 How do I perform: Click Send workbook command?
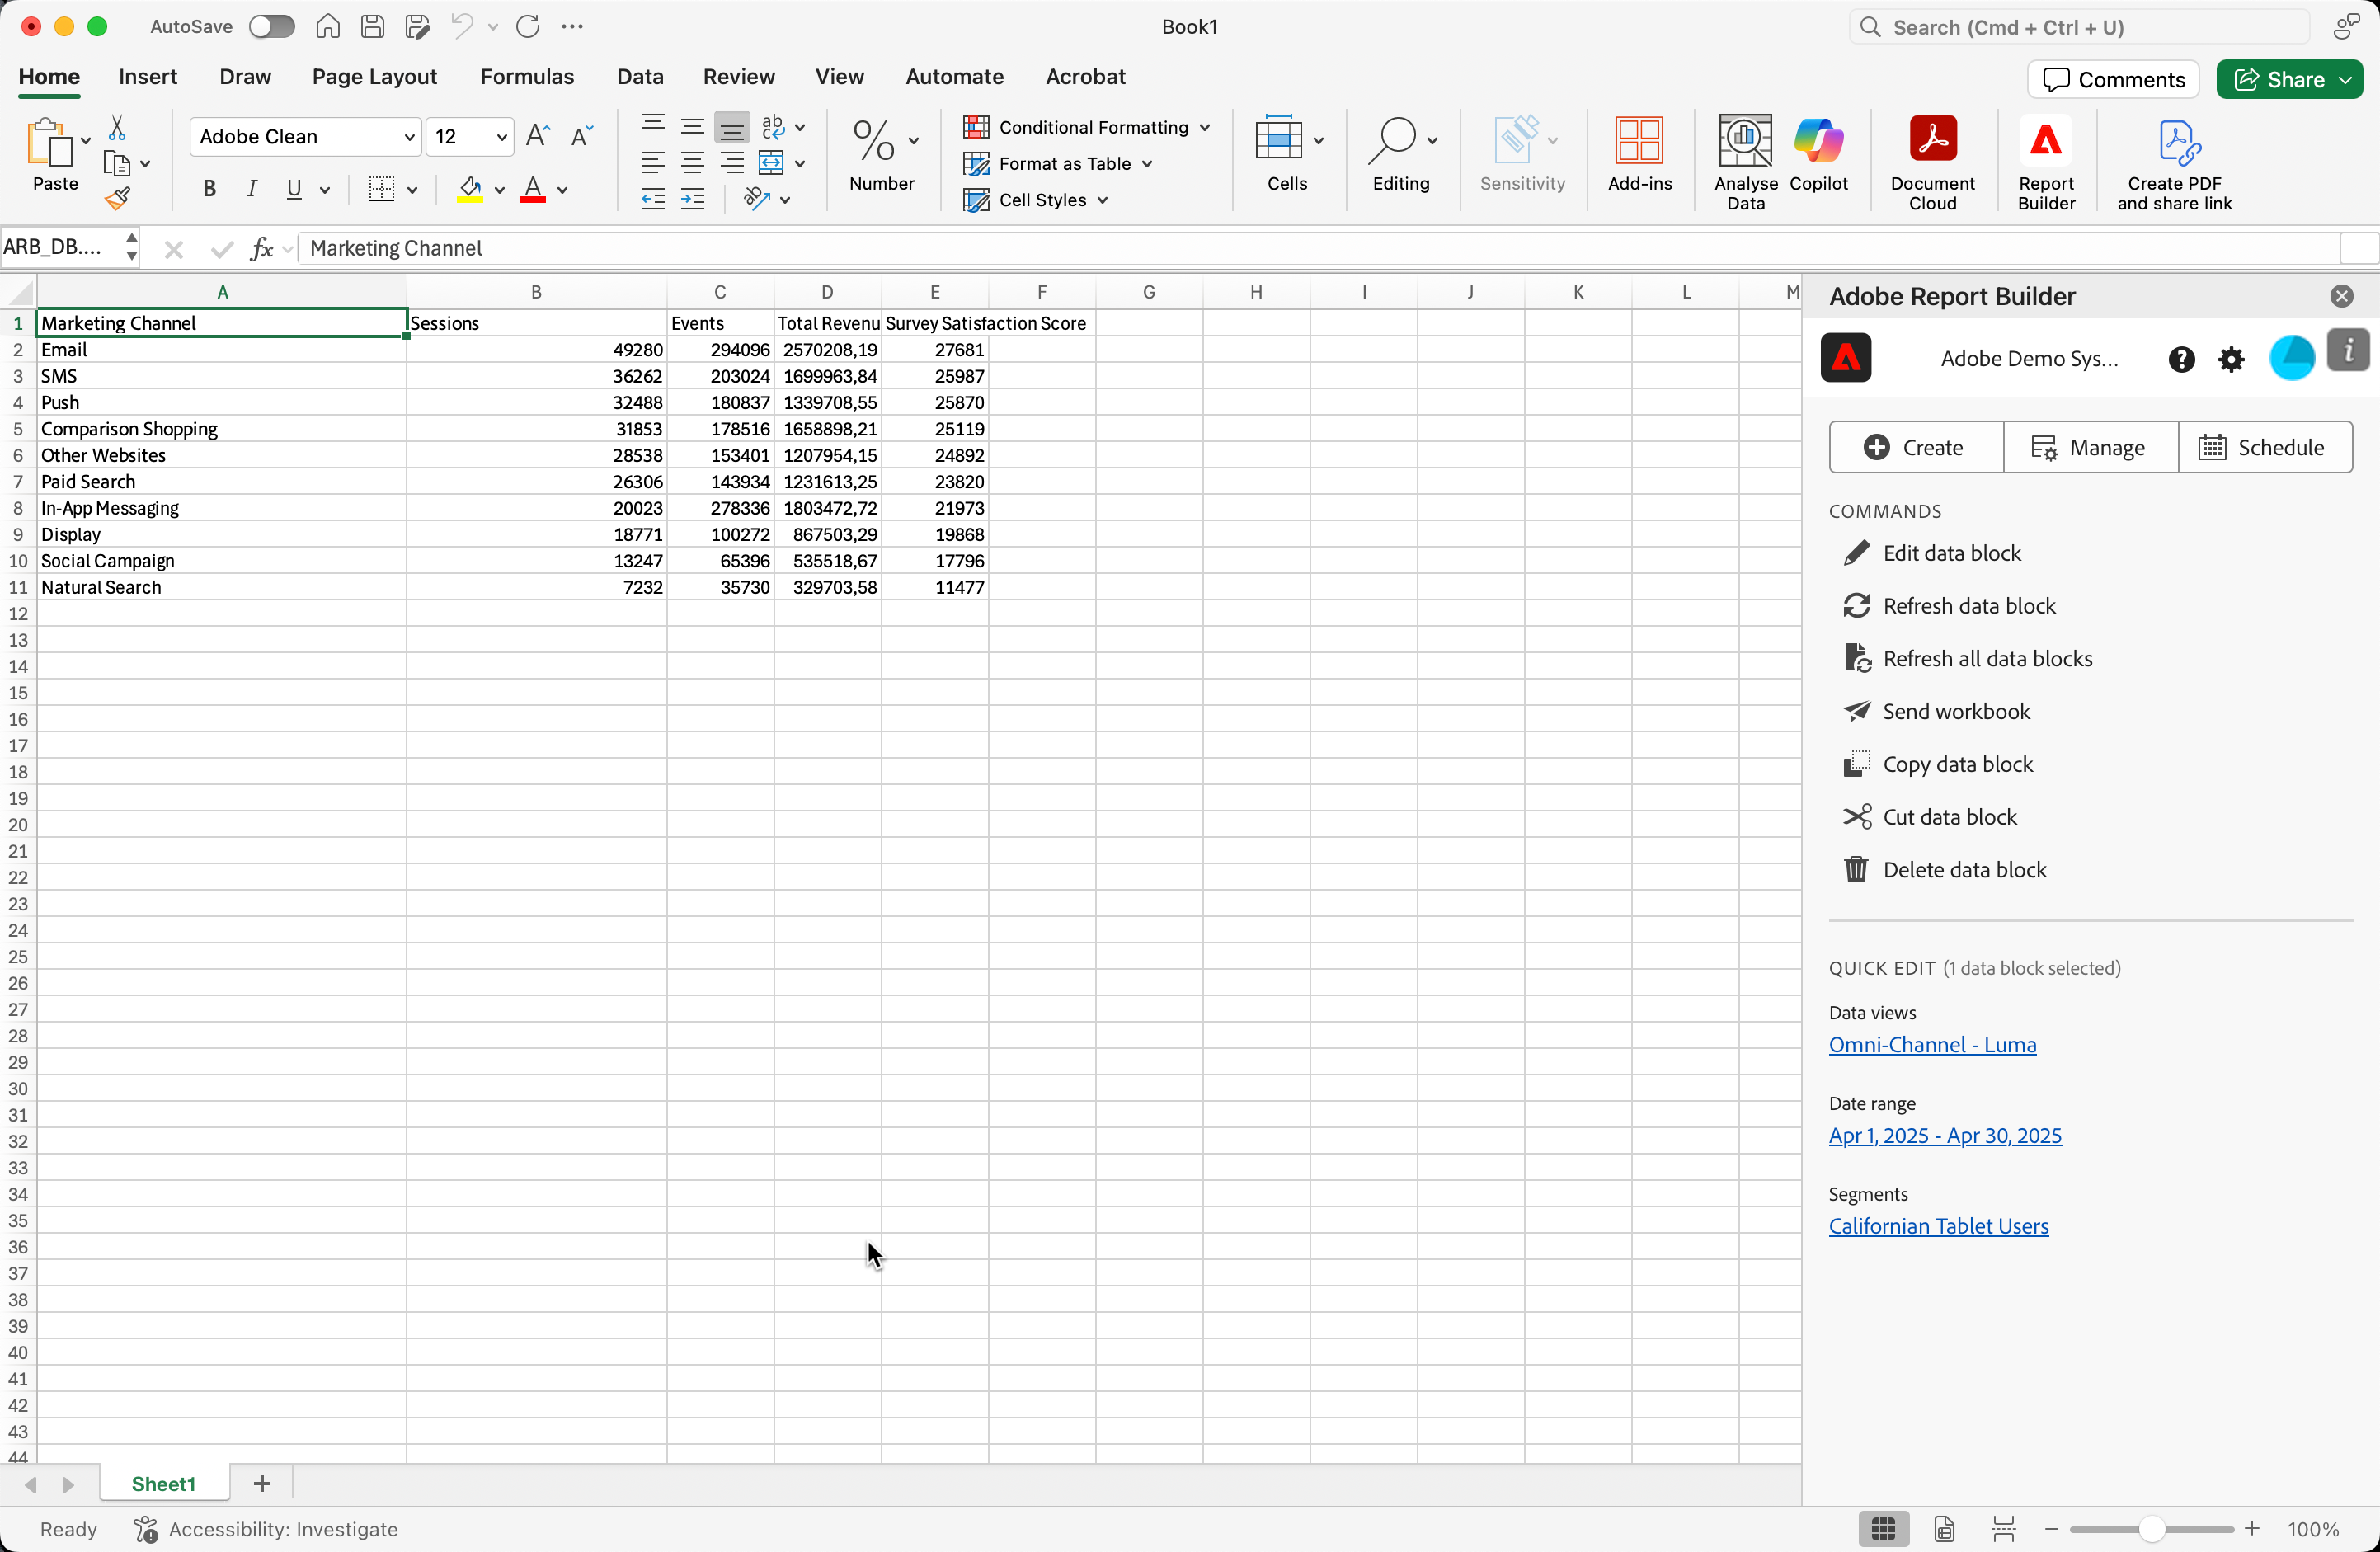pos(1955,712)
